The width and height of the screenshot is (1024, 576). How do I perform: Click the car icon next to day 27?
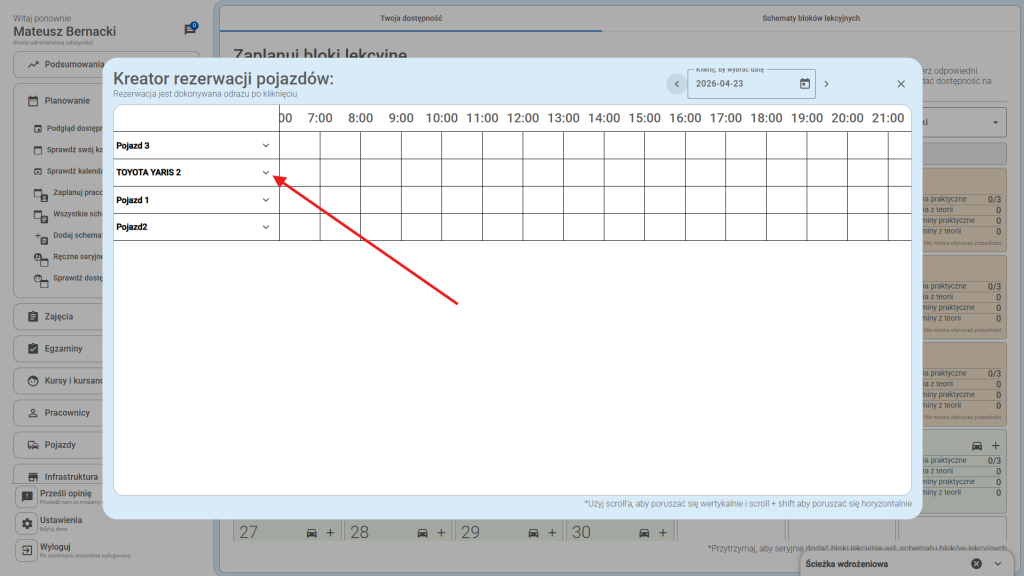311,532
